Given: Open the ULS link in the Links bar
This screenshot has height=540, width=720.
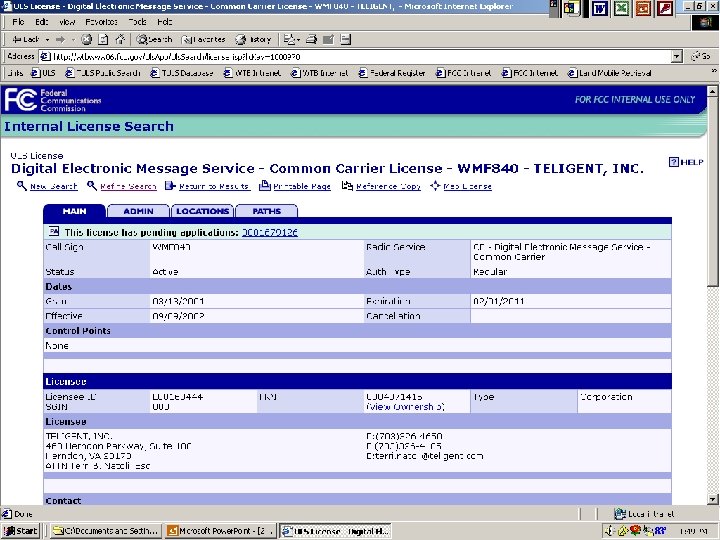Looking at the screenshot, I should click(x=43, y=73).
